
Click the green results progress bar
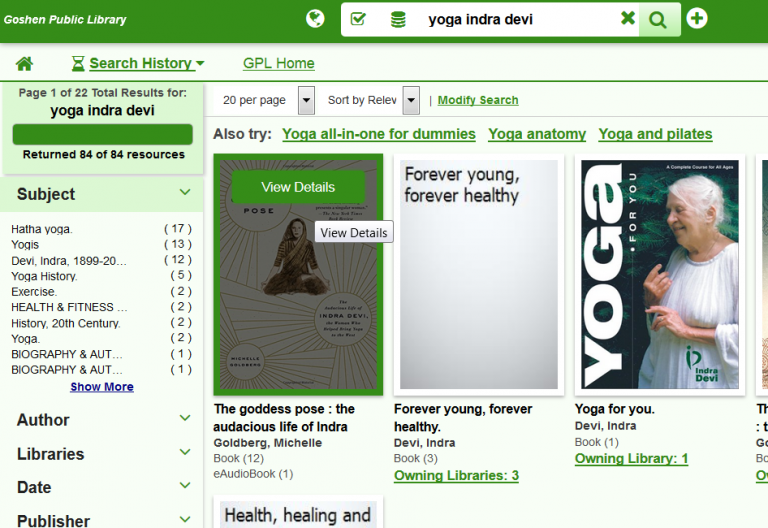(102, 134)
